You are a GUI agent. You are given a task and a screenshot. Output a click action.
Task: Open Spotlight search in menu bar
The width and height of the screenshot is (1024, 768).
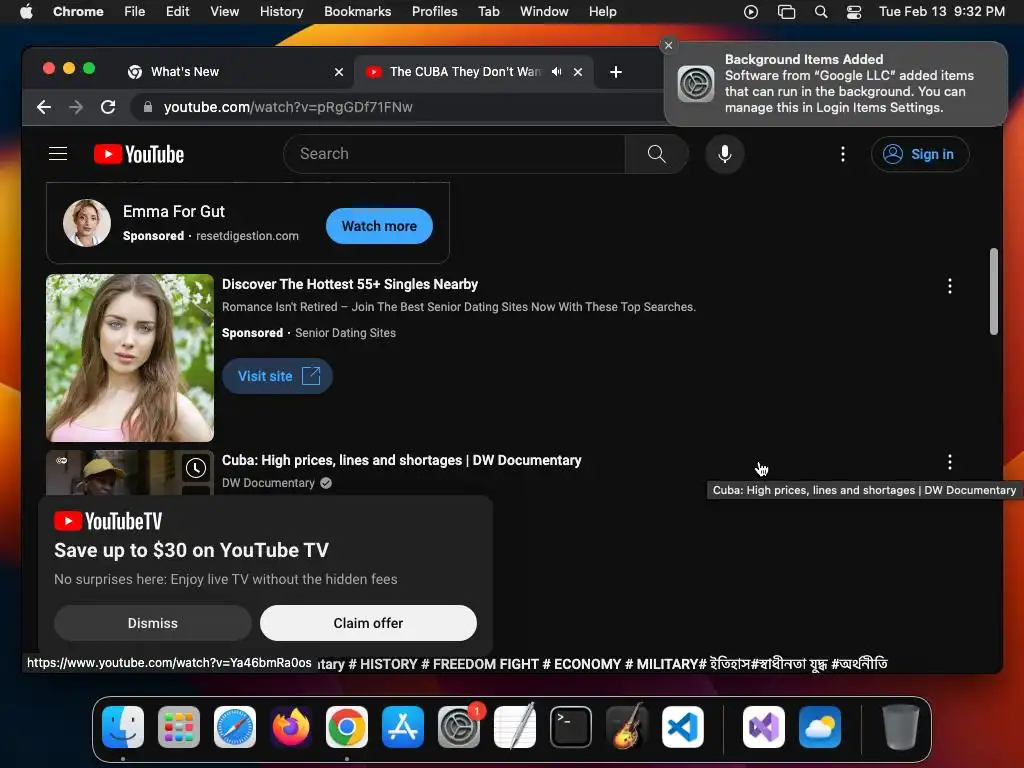821,12
